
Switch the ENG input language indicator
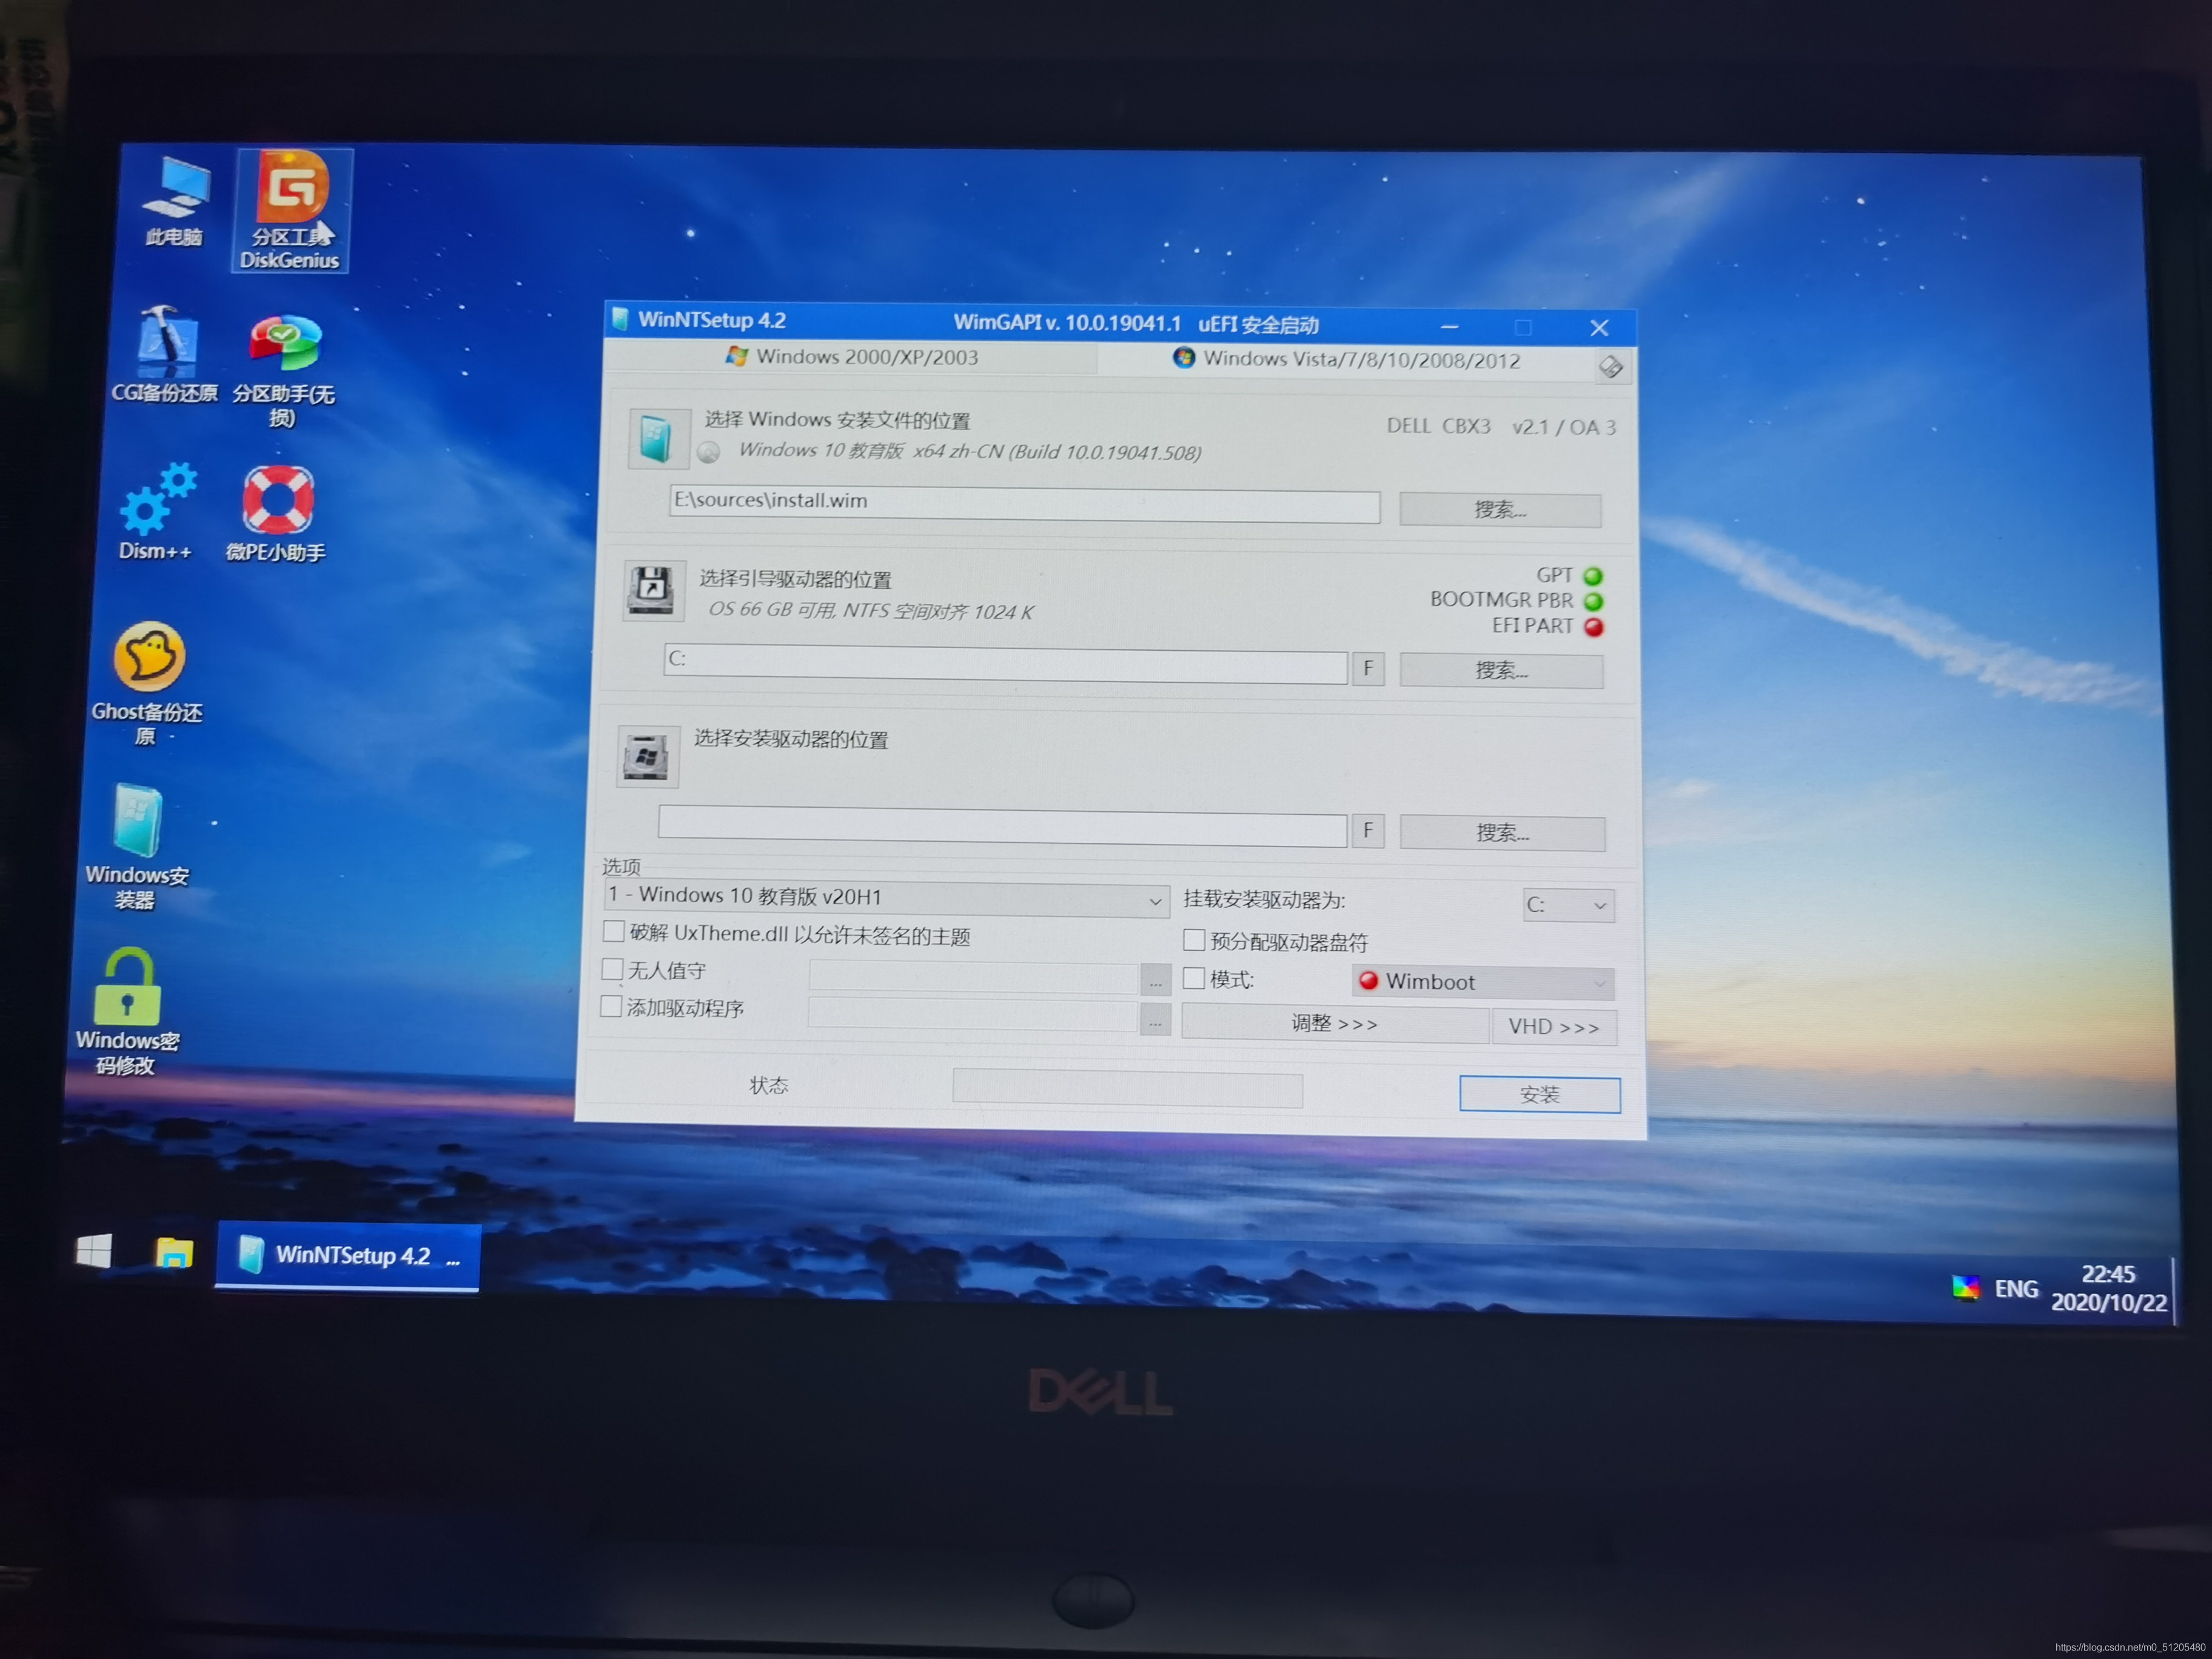point(2015,1288)
